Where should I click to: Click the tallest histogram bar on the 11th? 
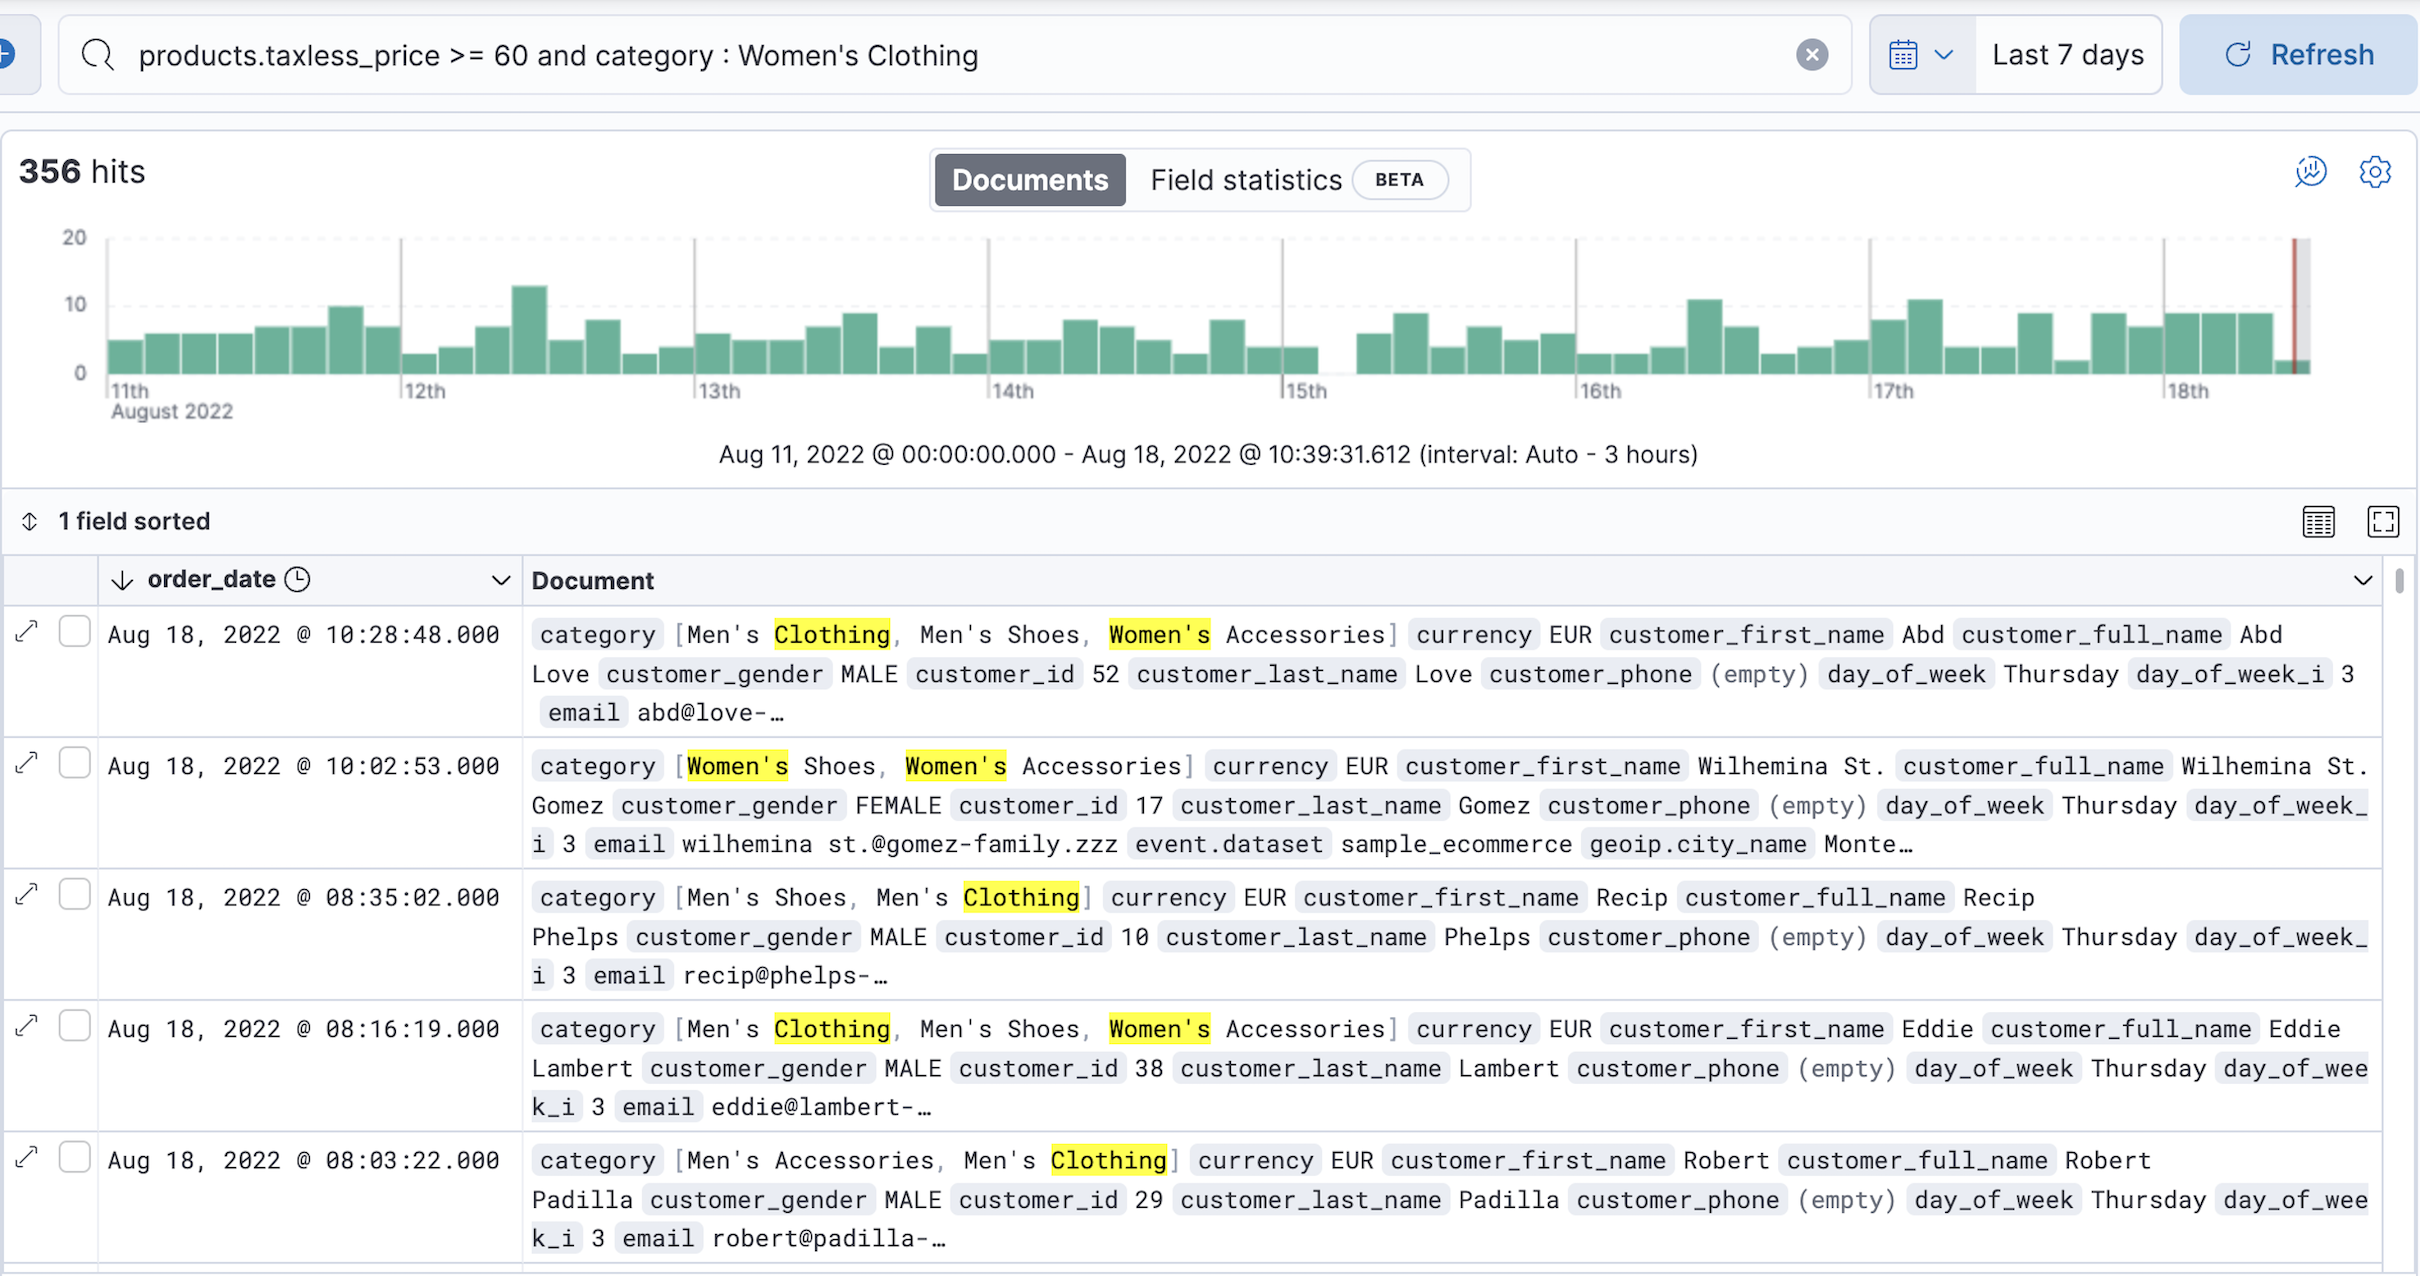pos(346,340)
